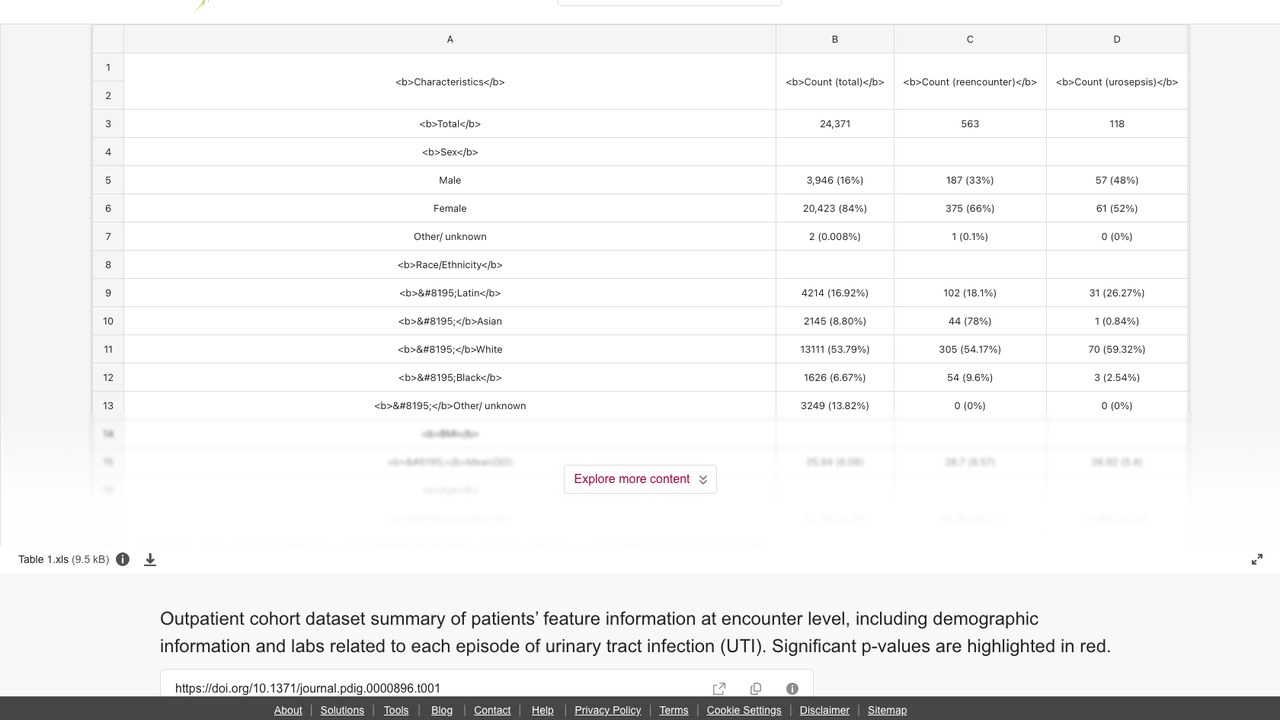Click the Table 1.xls file name
This screenshot has width=1280, height=720.
pos(43,560)
